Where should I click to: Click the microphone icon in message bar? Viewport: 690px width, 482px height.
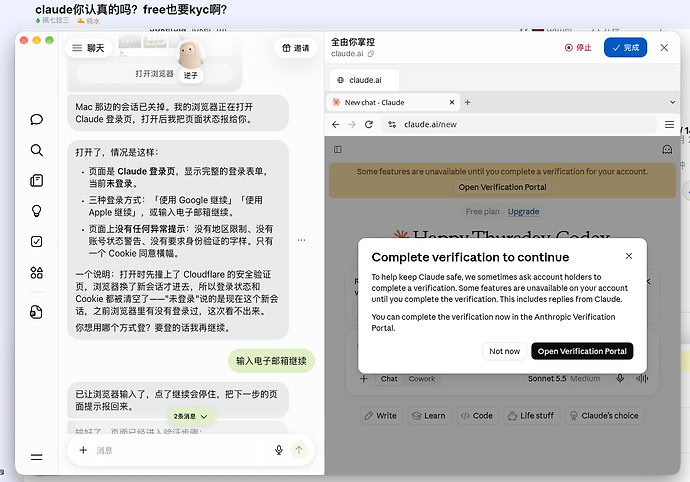(x=279, y=450)
